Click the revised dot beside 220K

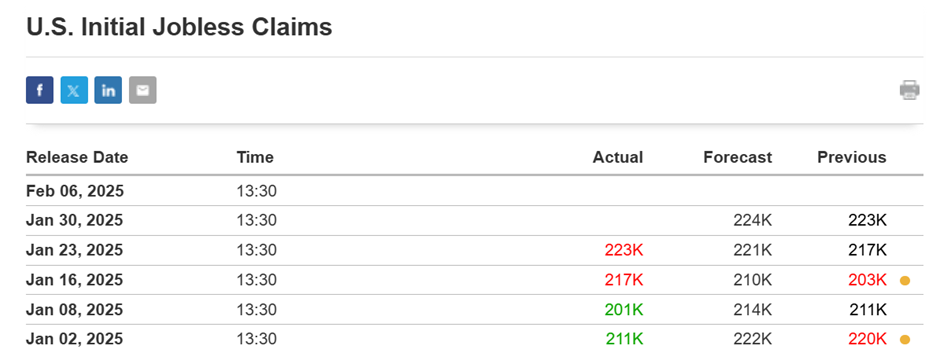pyautogui.click(x=905, y=339)
